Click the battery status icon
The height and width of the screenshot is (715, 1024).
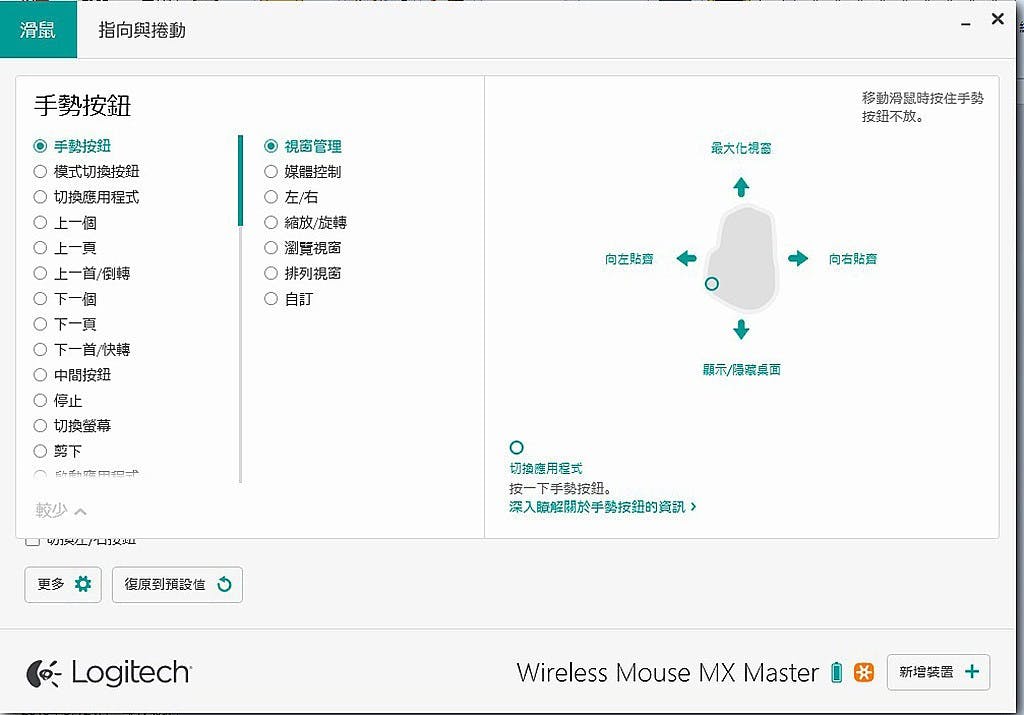click(x=837, y=672)
